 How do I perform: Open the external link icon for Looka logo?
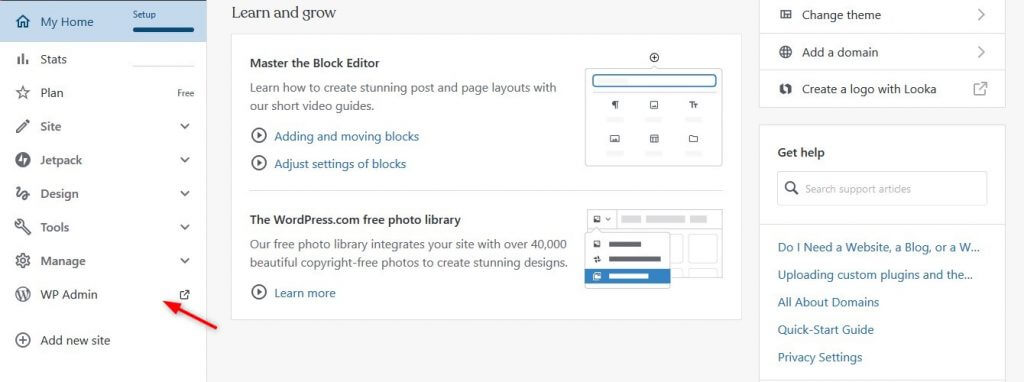point(980,89)
